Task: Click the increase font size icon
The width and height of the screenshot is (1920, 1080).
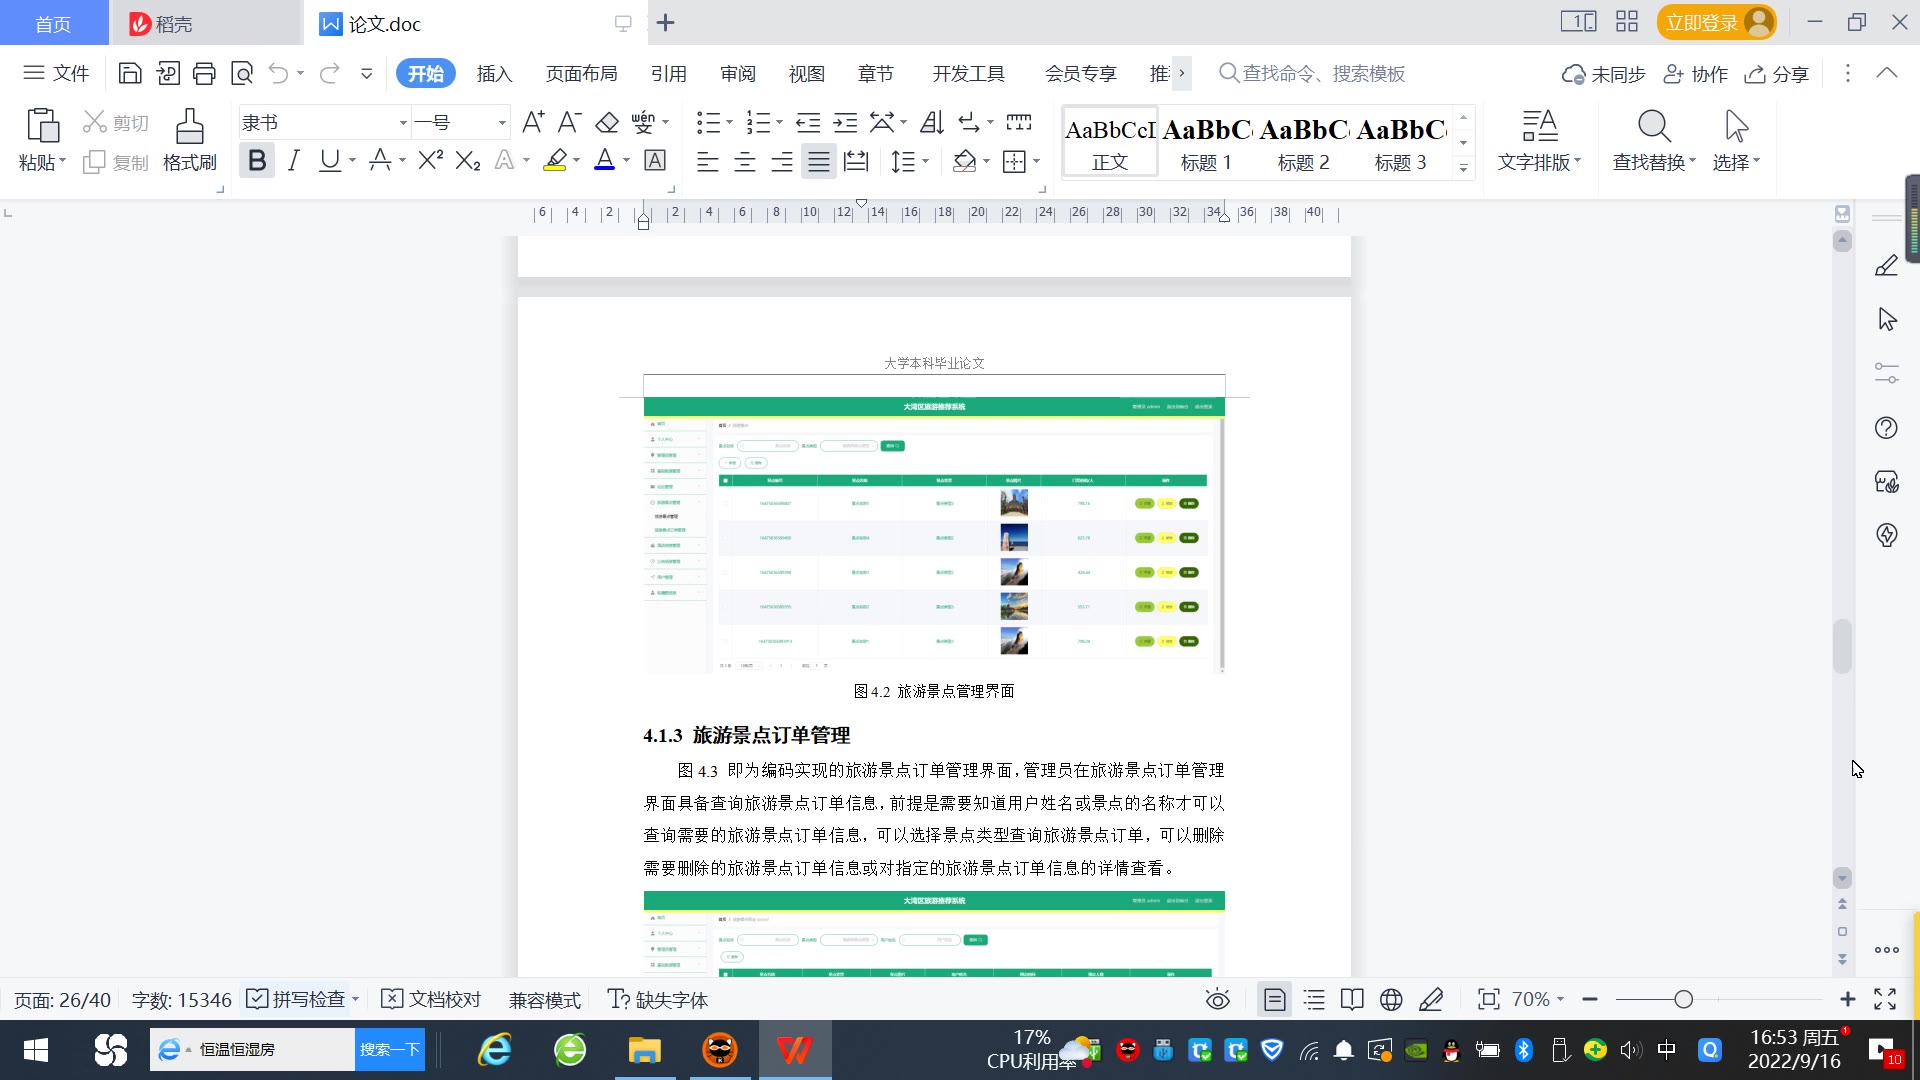Action: click(533, 123)
